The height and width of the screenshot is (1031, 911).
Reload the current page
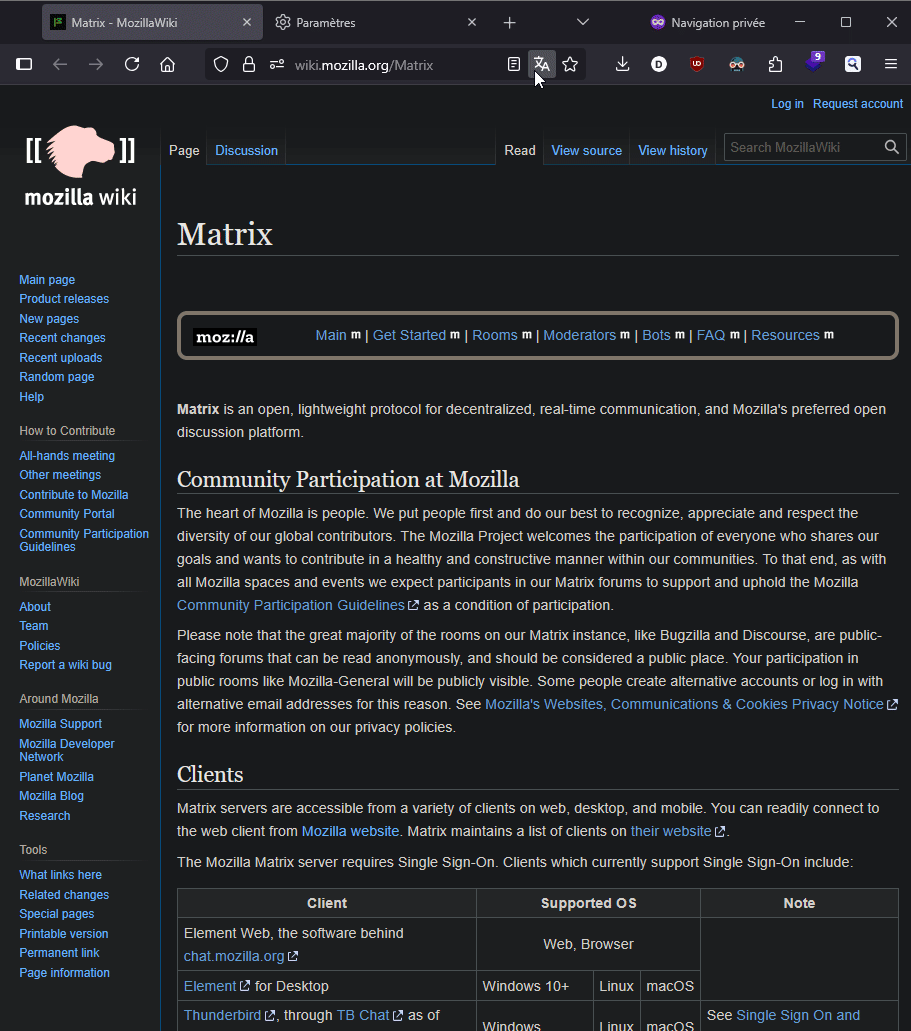click(x=132, y=65)
